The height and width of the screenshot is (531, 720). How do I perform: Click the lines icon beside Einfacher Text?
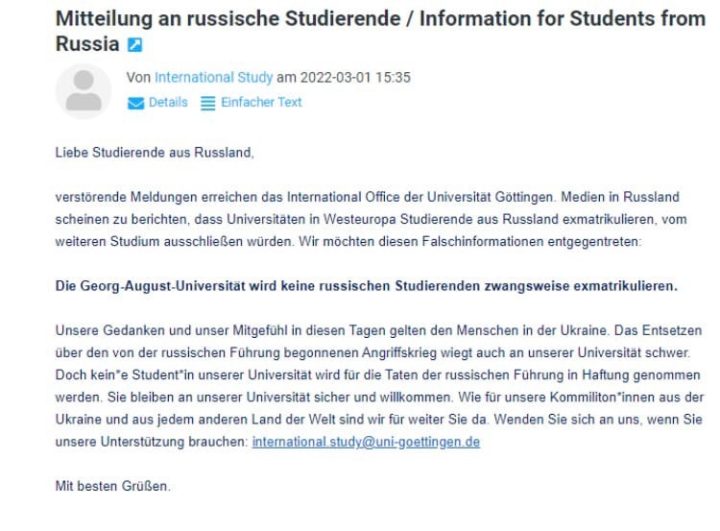point(208,103)
